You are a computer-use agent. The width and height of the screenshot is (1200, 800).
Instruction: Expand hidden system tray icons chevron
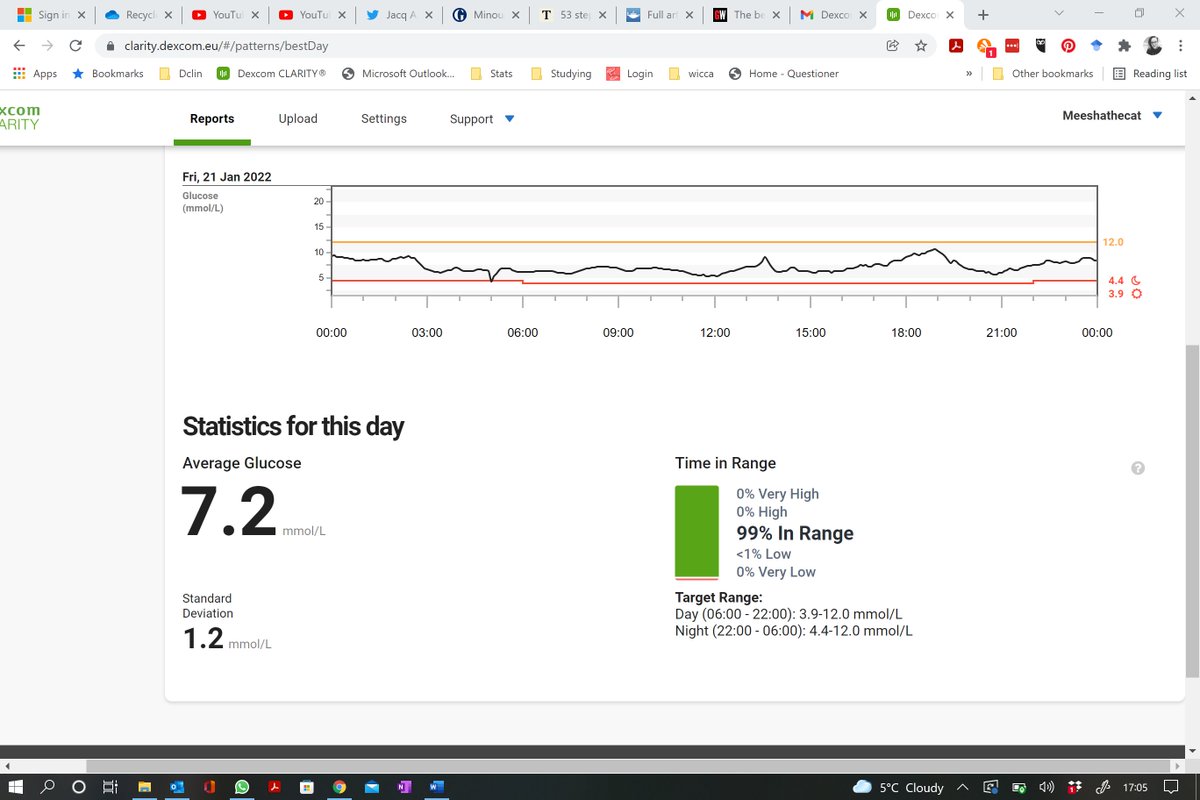click(x=963, y=787)
